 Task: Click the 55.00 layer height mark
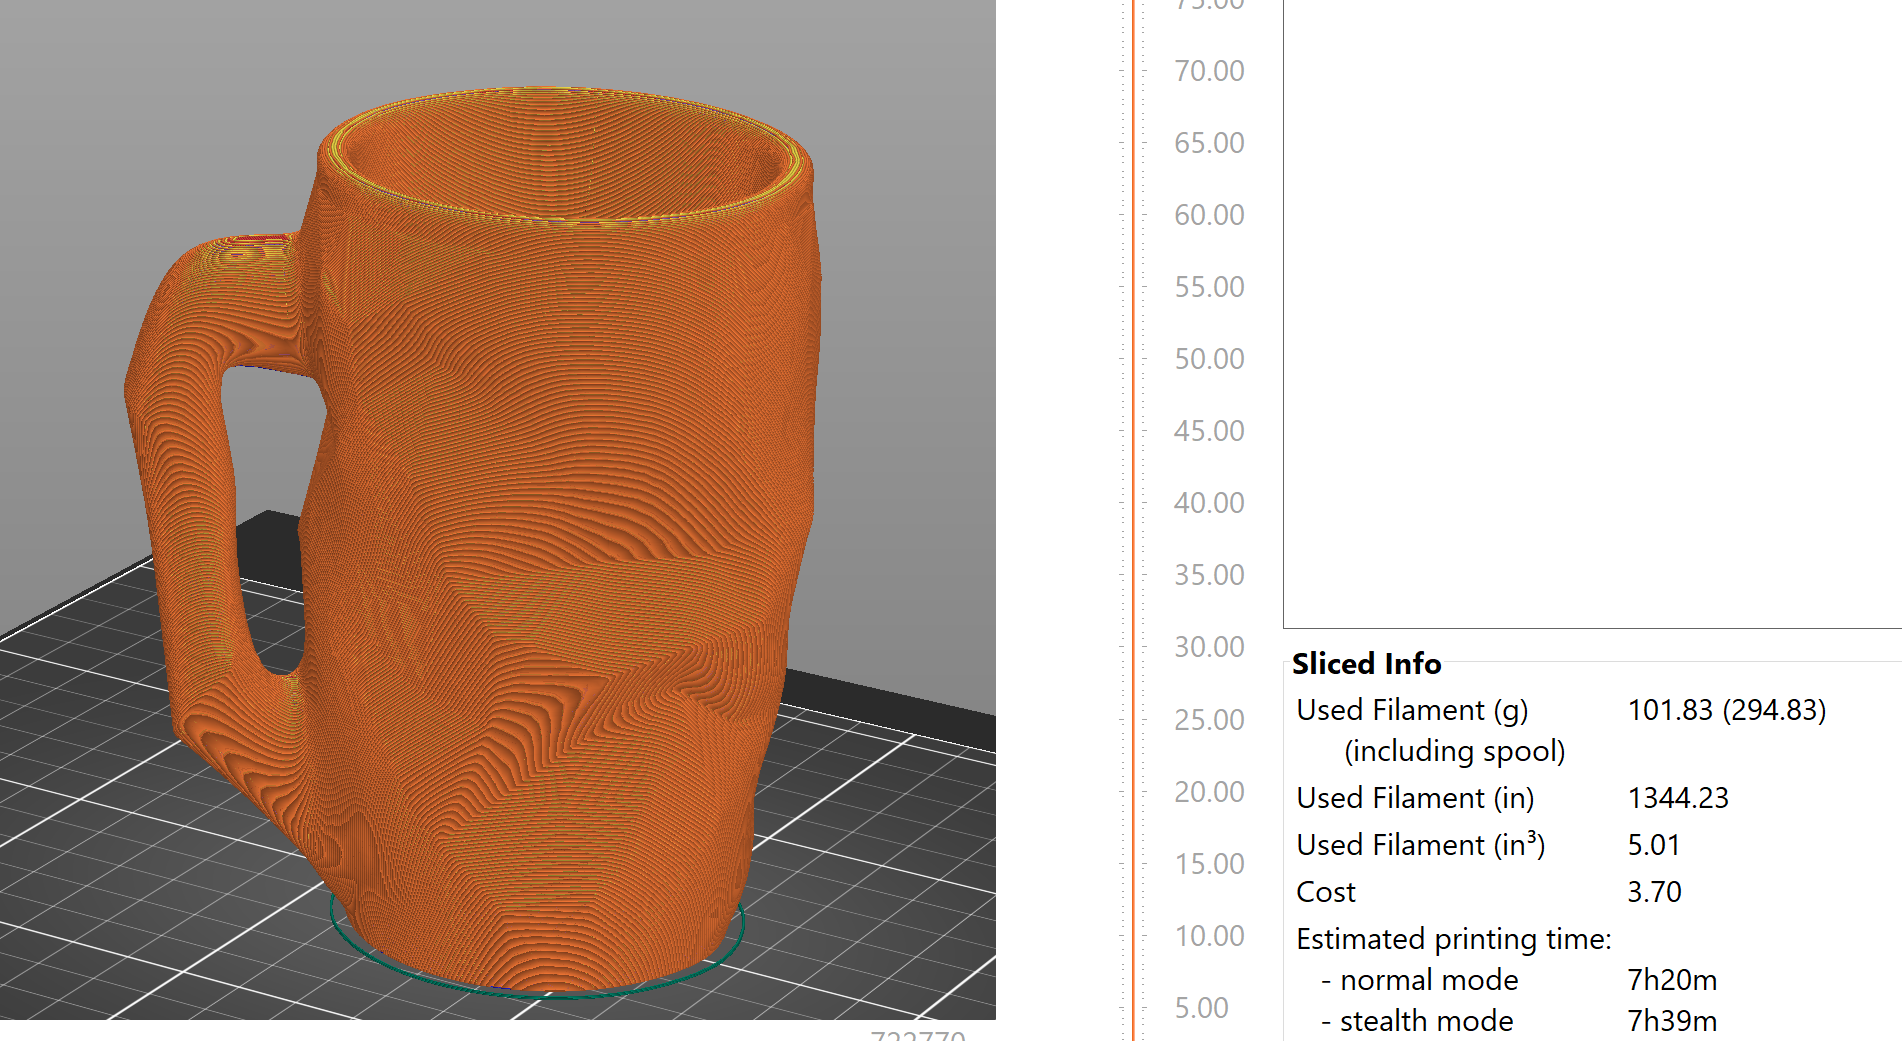(1209, 287)
